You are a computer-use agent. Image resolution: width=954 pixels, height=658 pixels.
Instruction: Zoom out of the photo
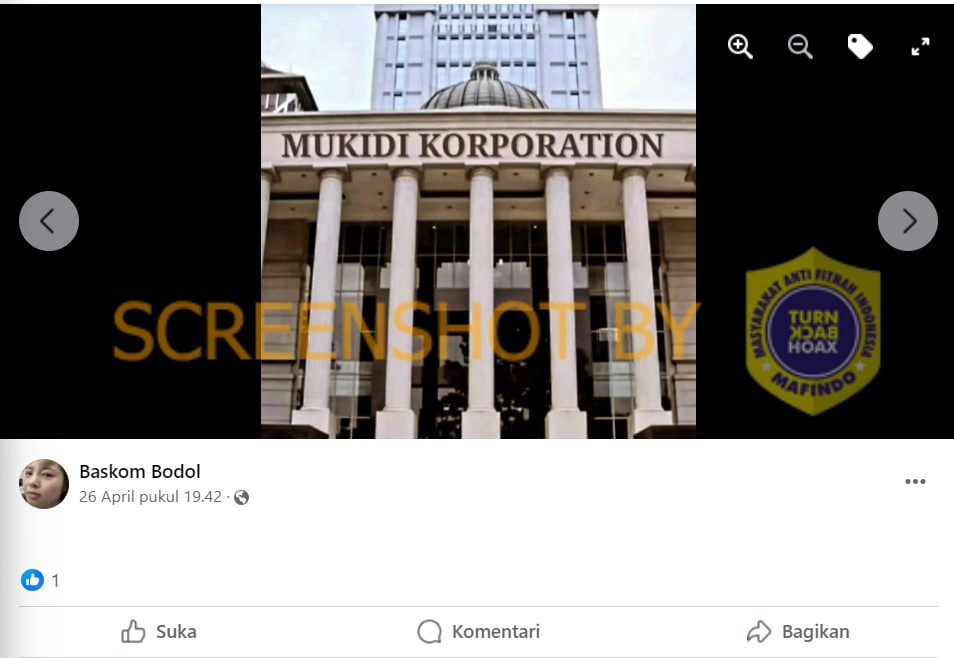point(800,47)
